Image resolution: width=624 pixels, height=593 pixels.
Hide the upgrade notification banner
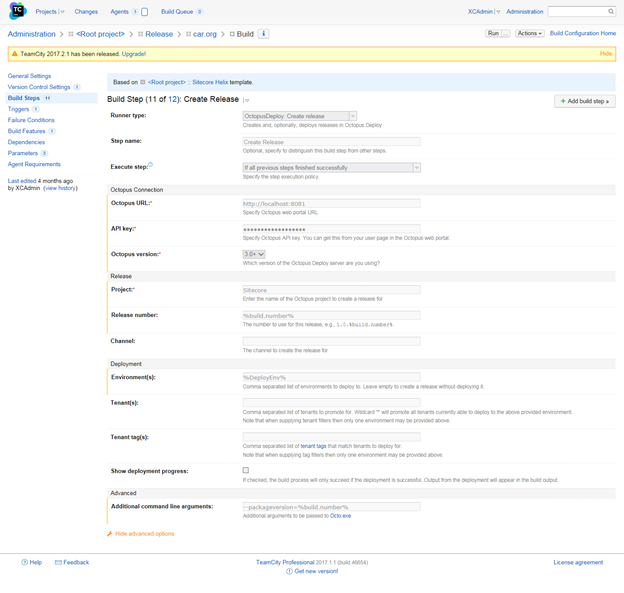tap(606, 54)
